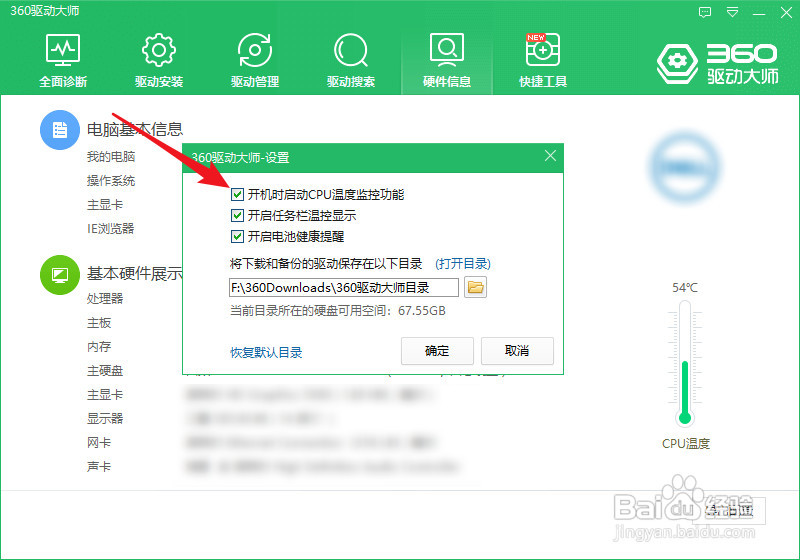
Task: Click the 恢复默认目录 link
Action: pos(266,352)
